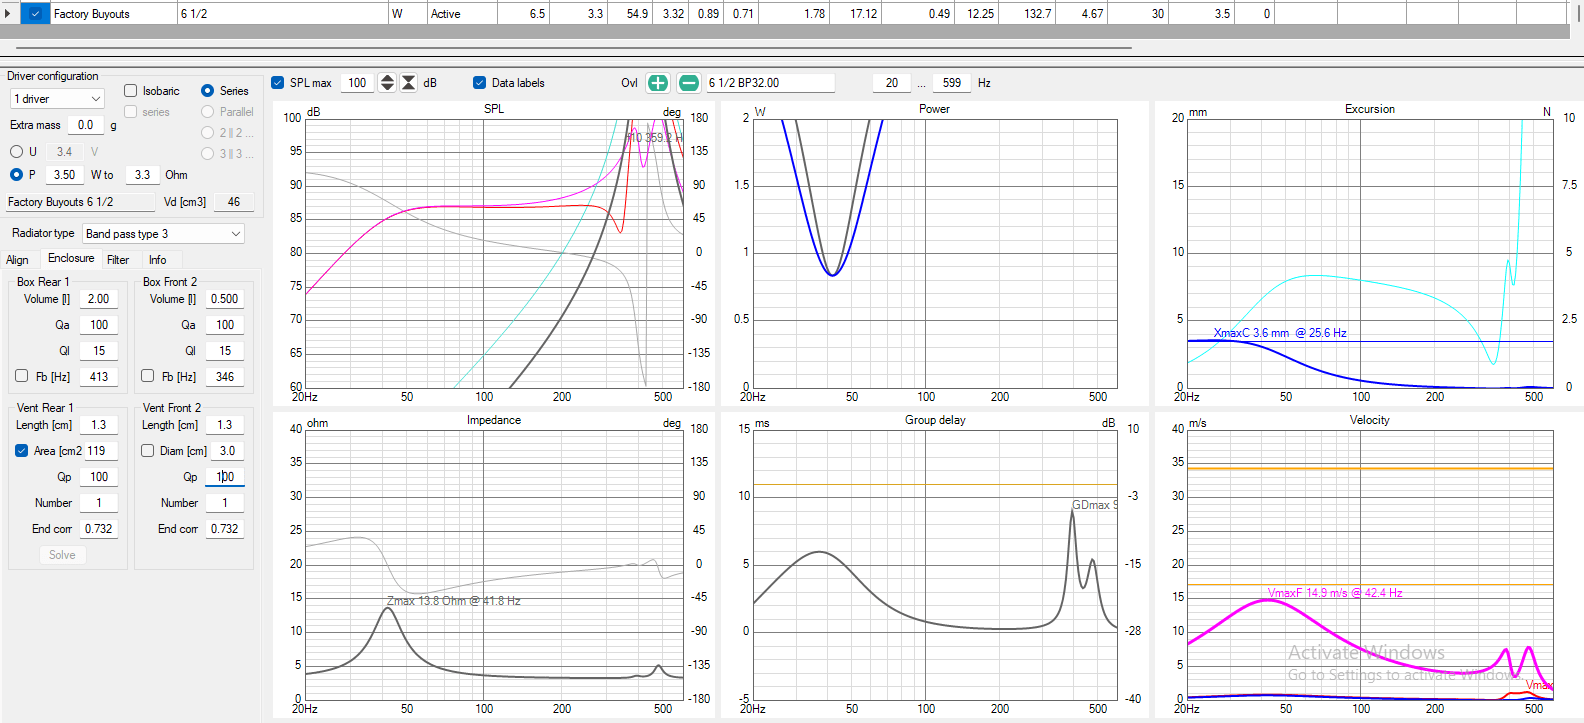Select the P power radio button

[x=16, y=175]
